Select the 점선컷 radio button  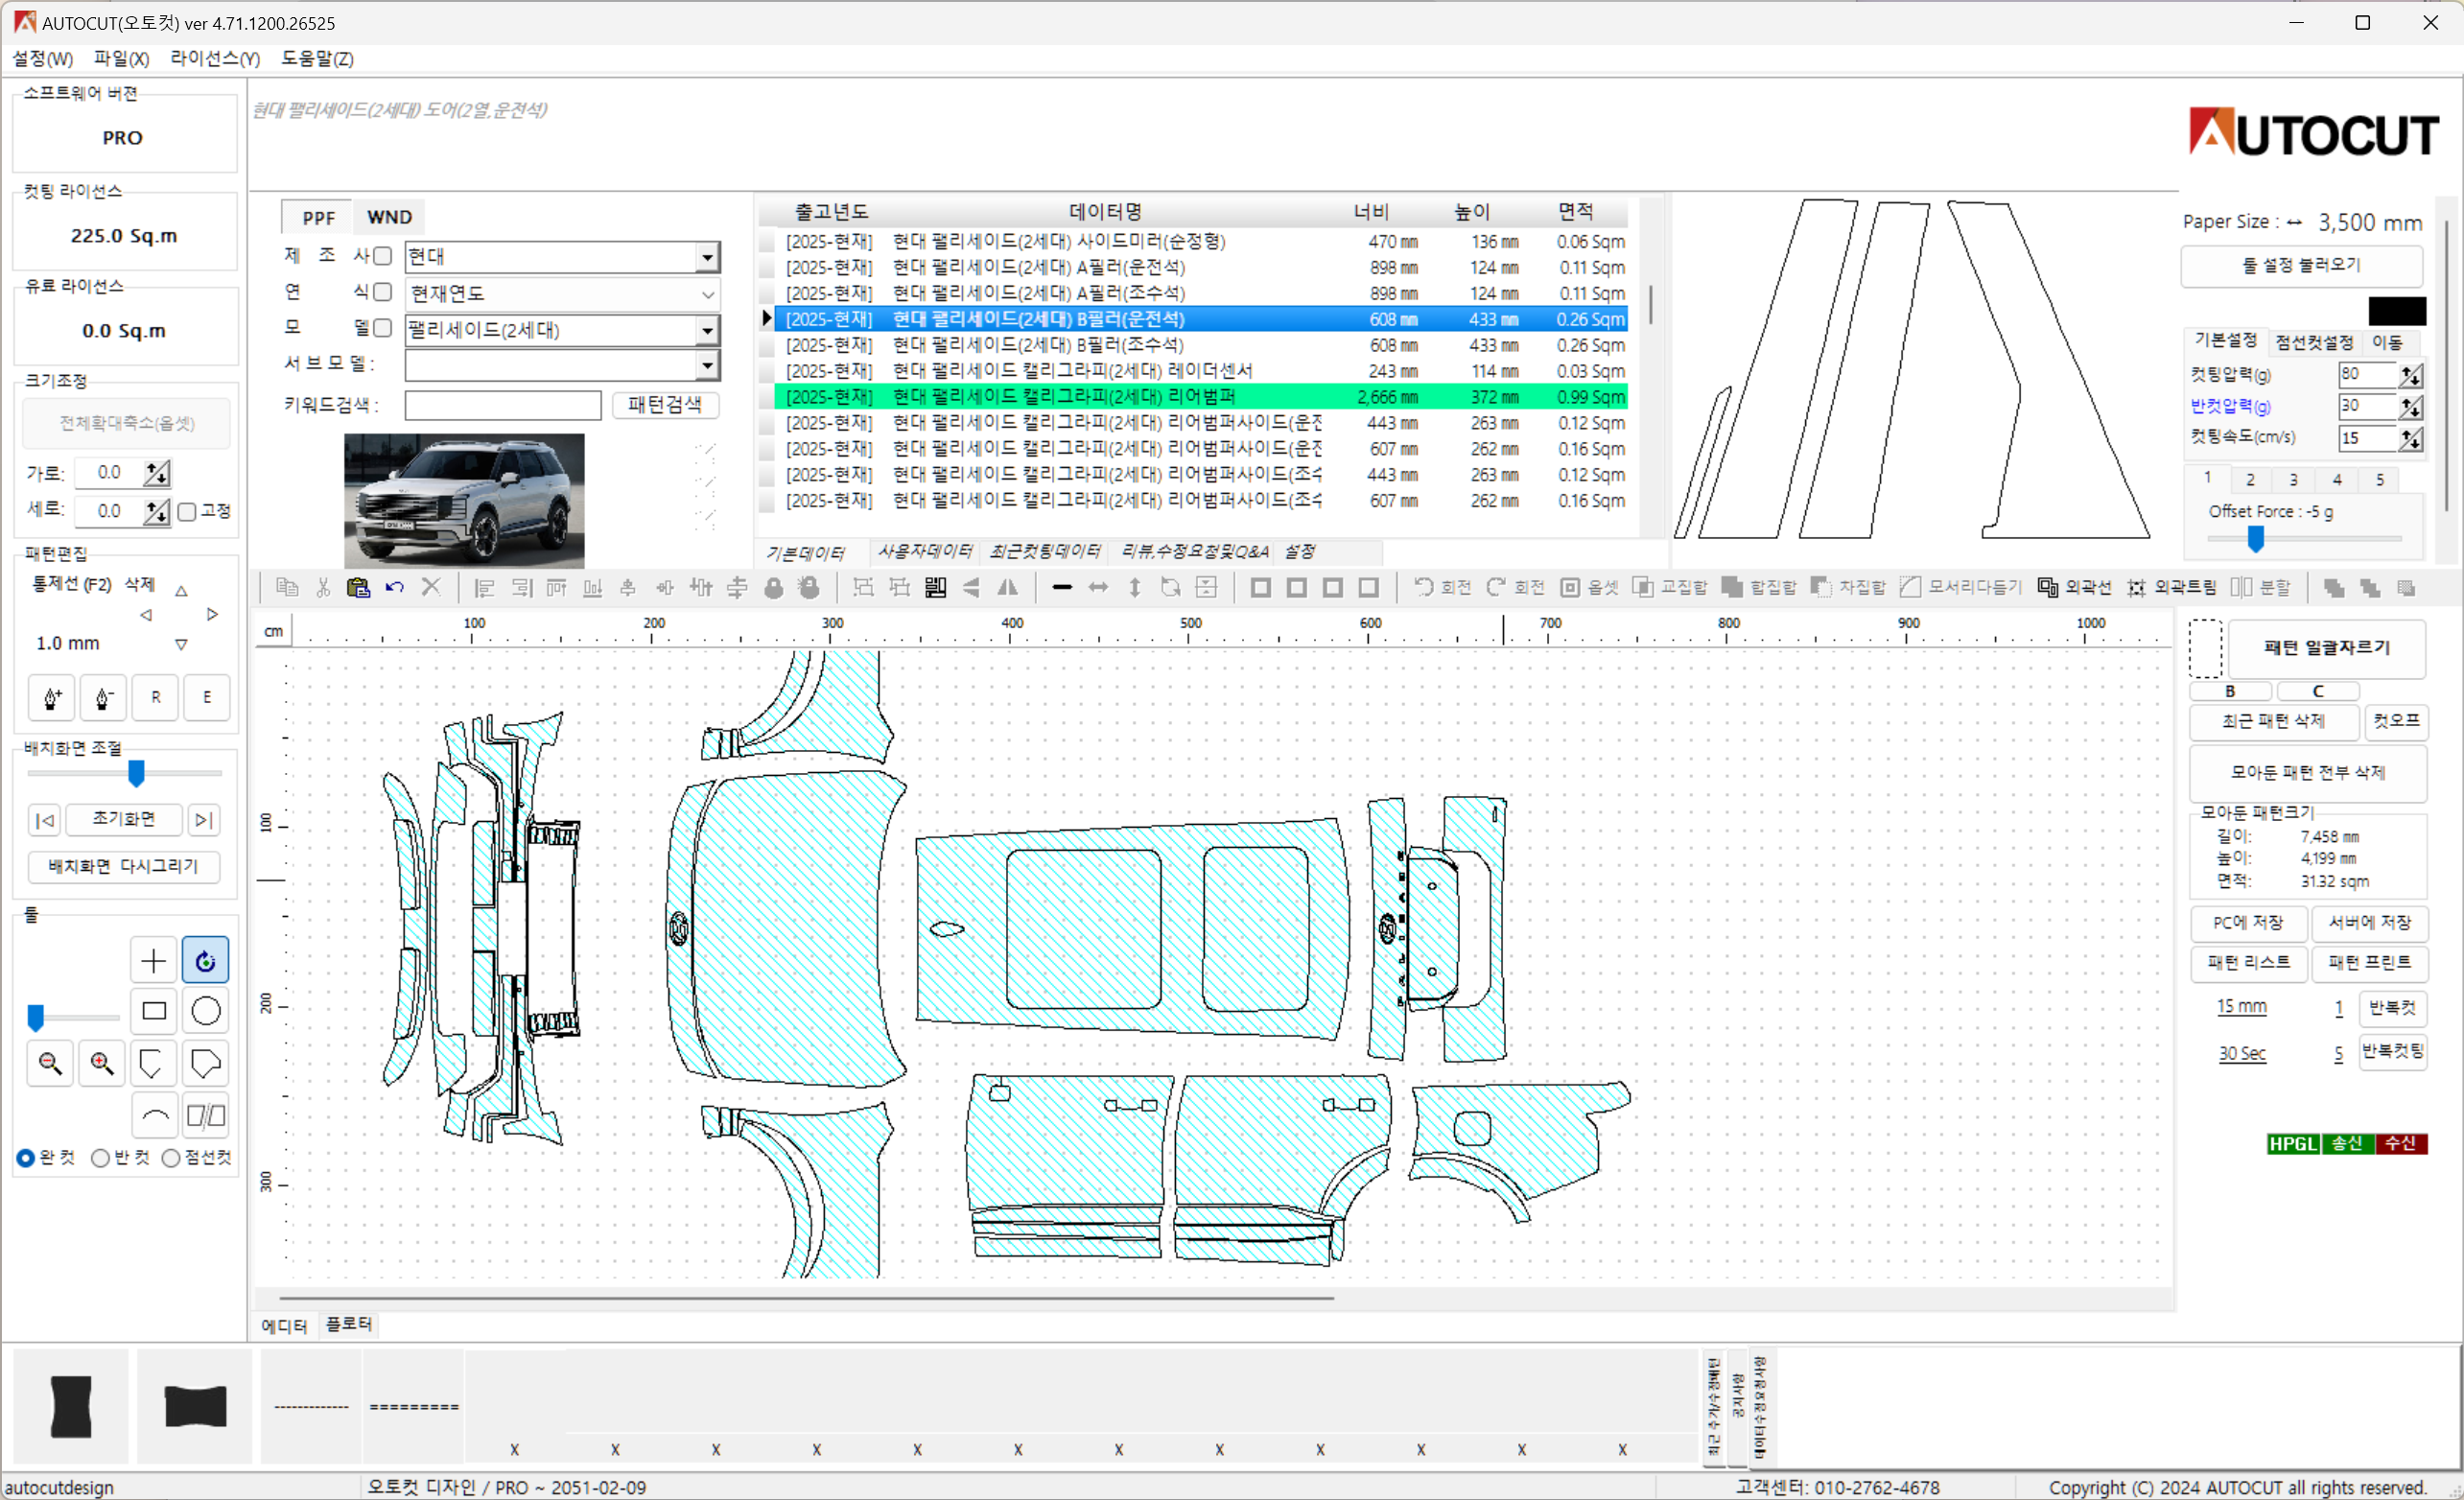point(171,1158)
